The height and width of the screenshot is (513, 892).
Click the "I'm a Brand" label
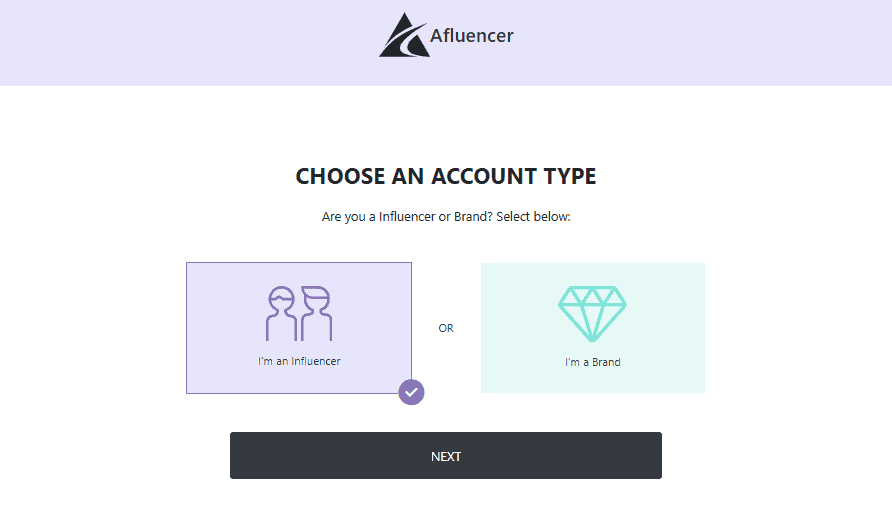coord(592,362)
